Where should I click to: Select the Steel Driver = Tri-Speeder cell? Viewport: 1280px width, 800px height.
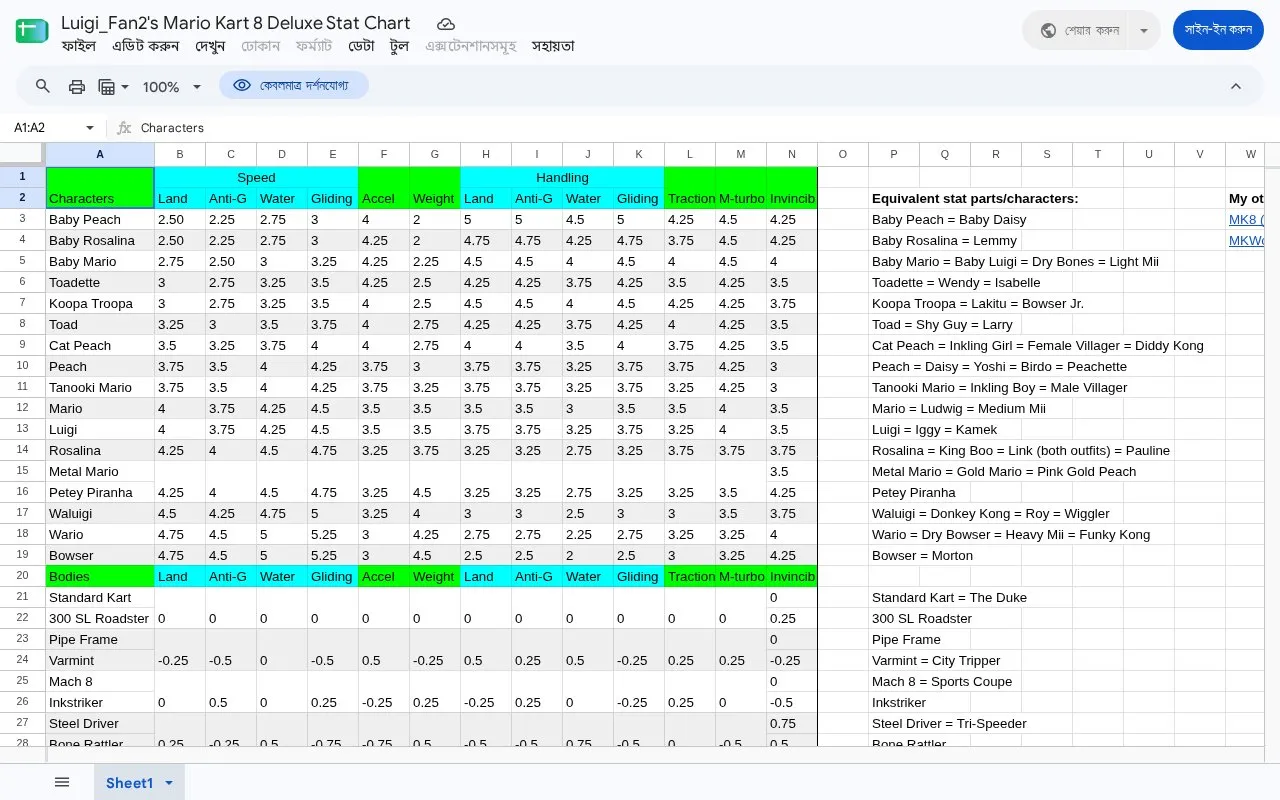pos(949,724)
